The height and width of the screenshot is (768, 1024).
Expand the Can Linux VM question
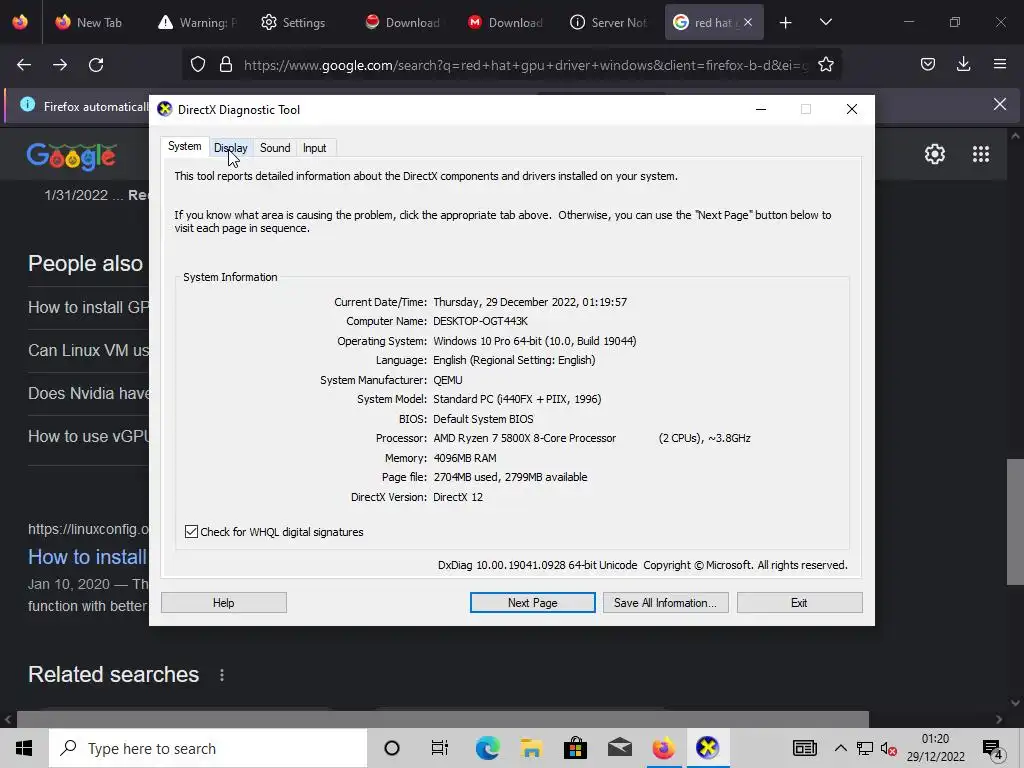tap(88, 350)
